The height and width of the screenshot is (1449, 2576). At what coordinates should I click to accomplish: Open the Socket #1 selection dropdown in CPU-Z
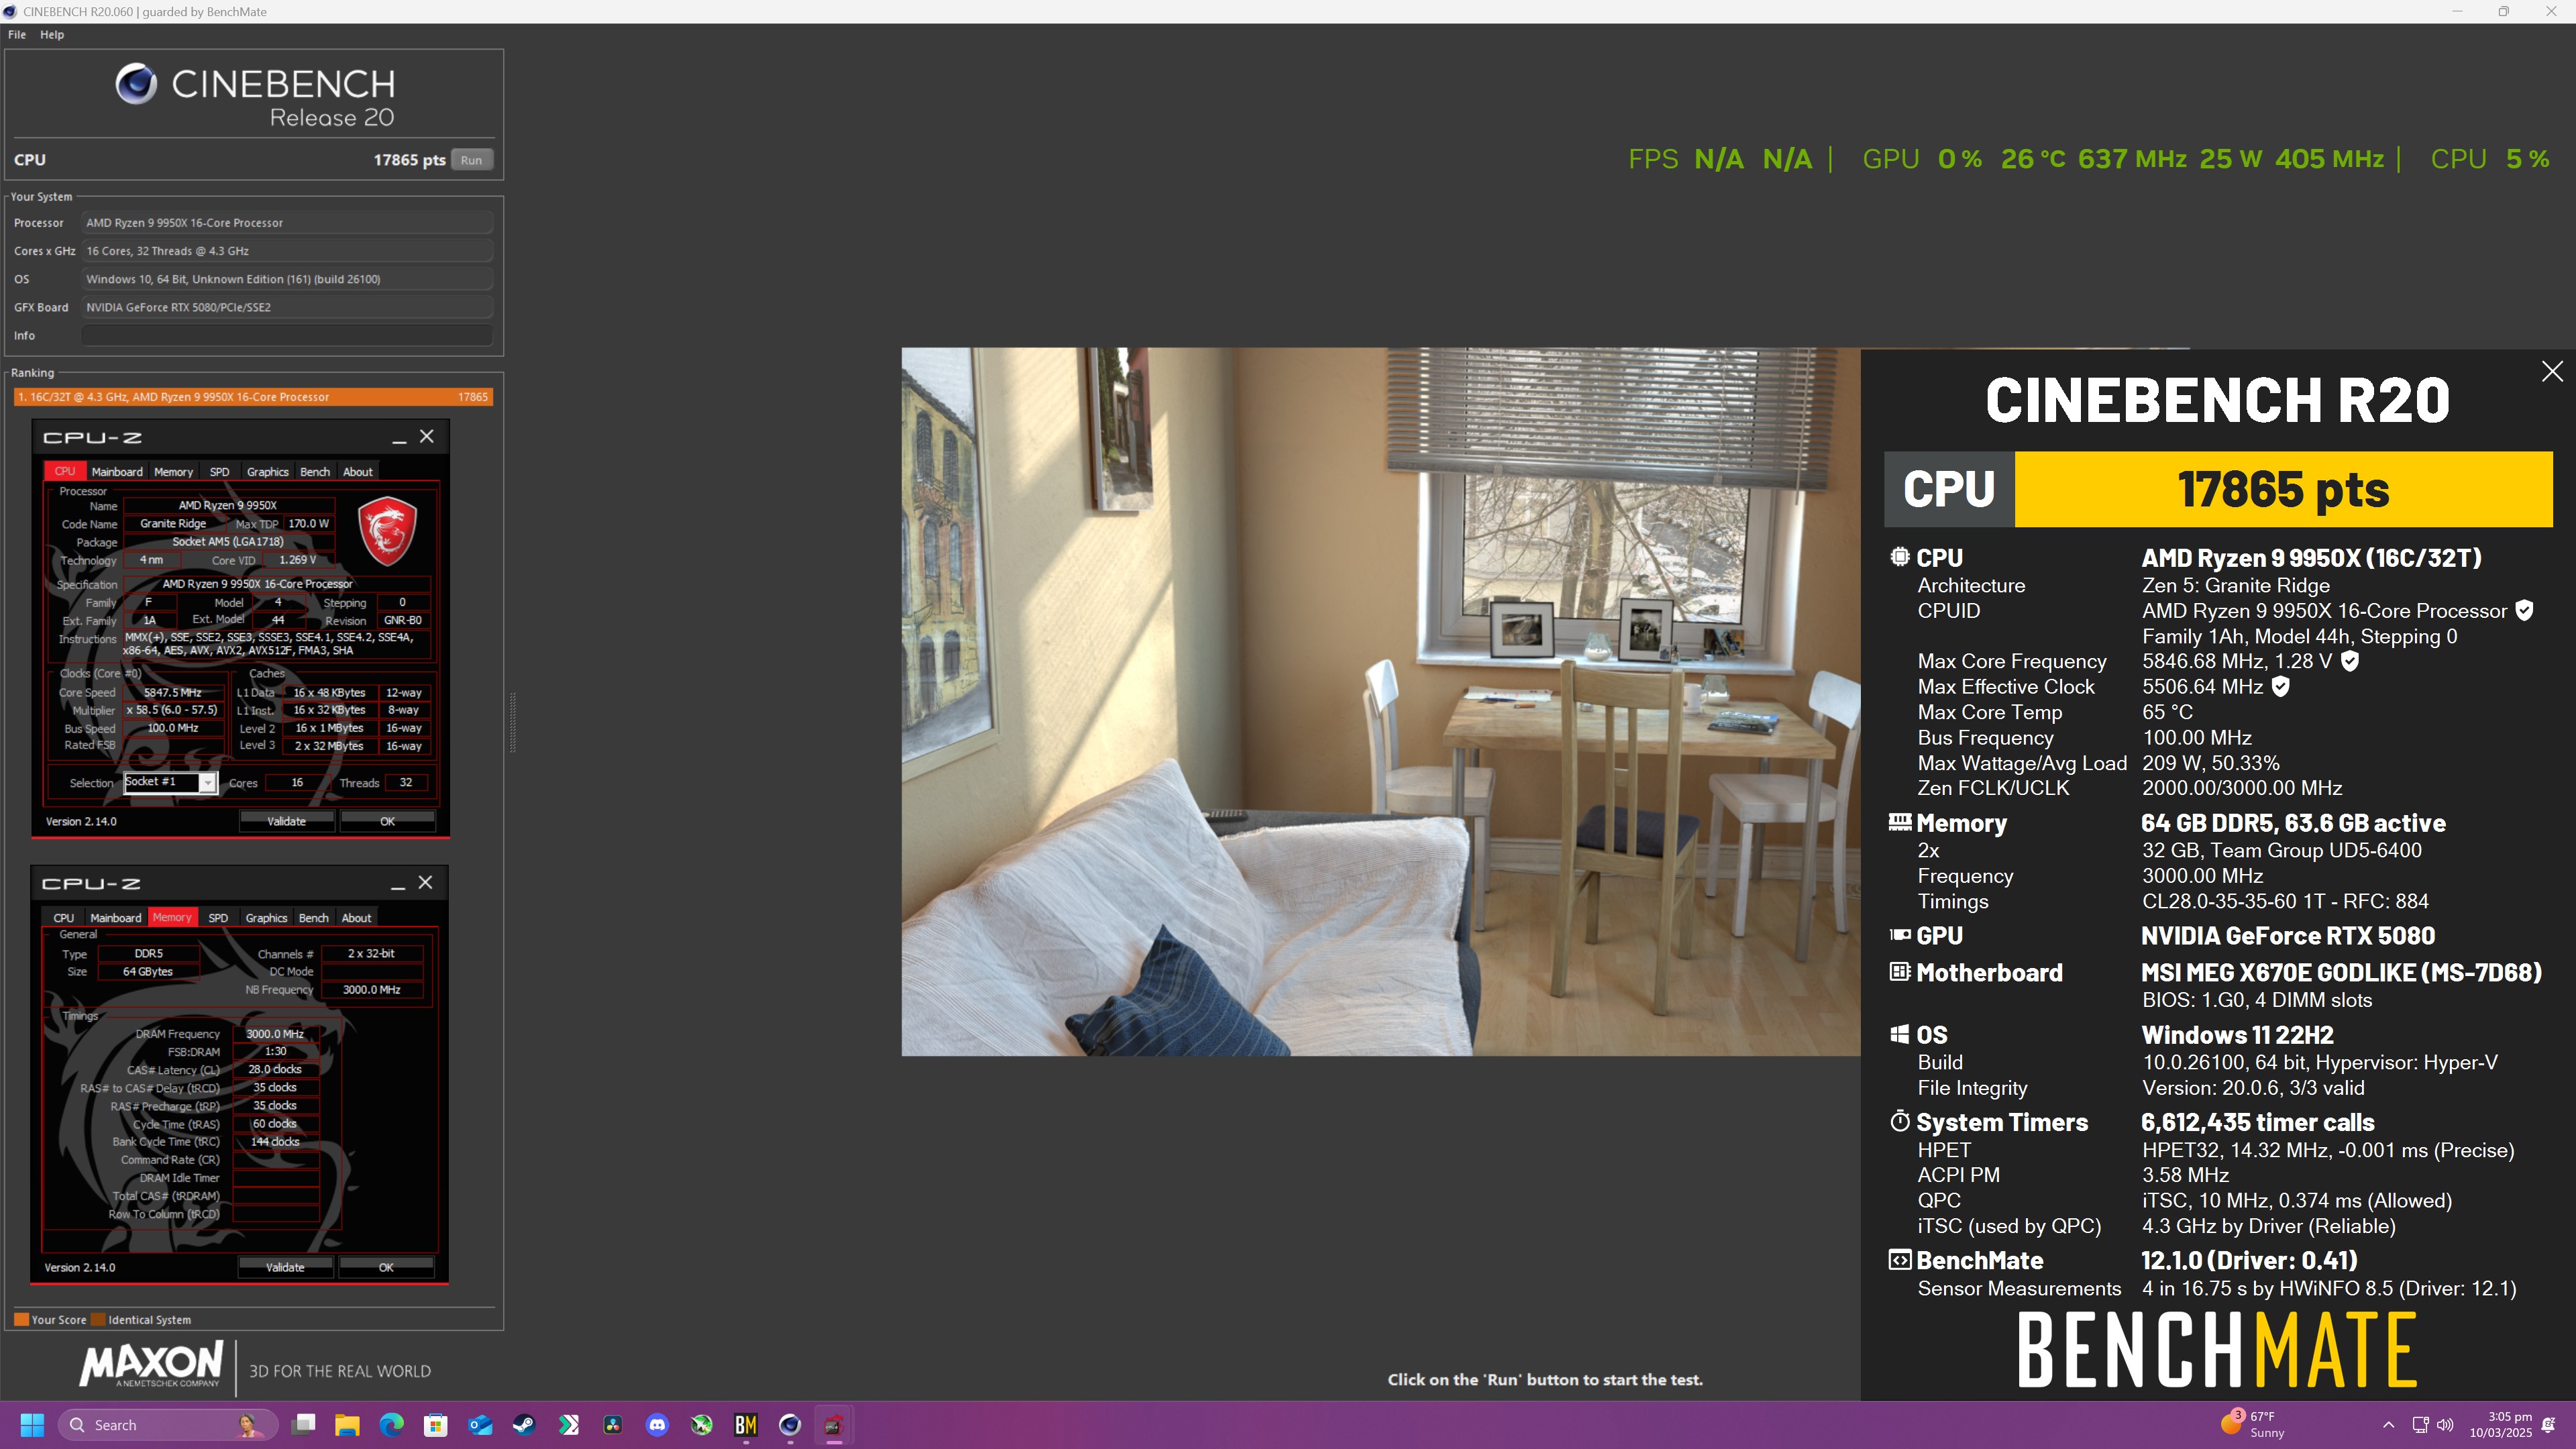coord(170,782)
